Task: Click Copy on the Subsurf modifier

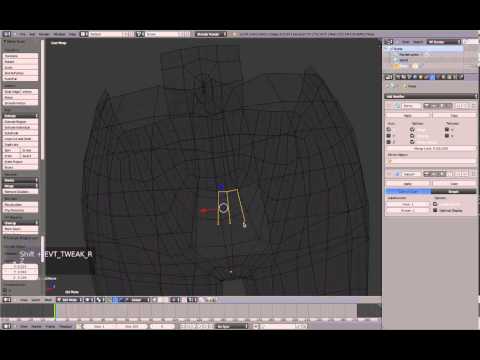Action: (454, 184)
